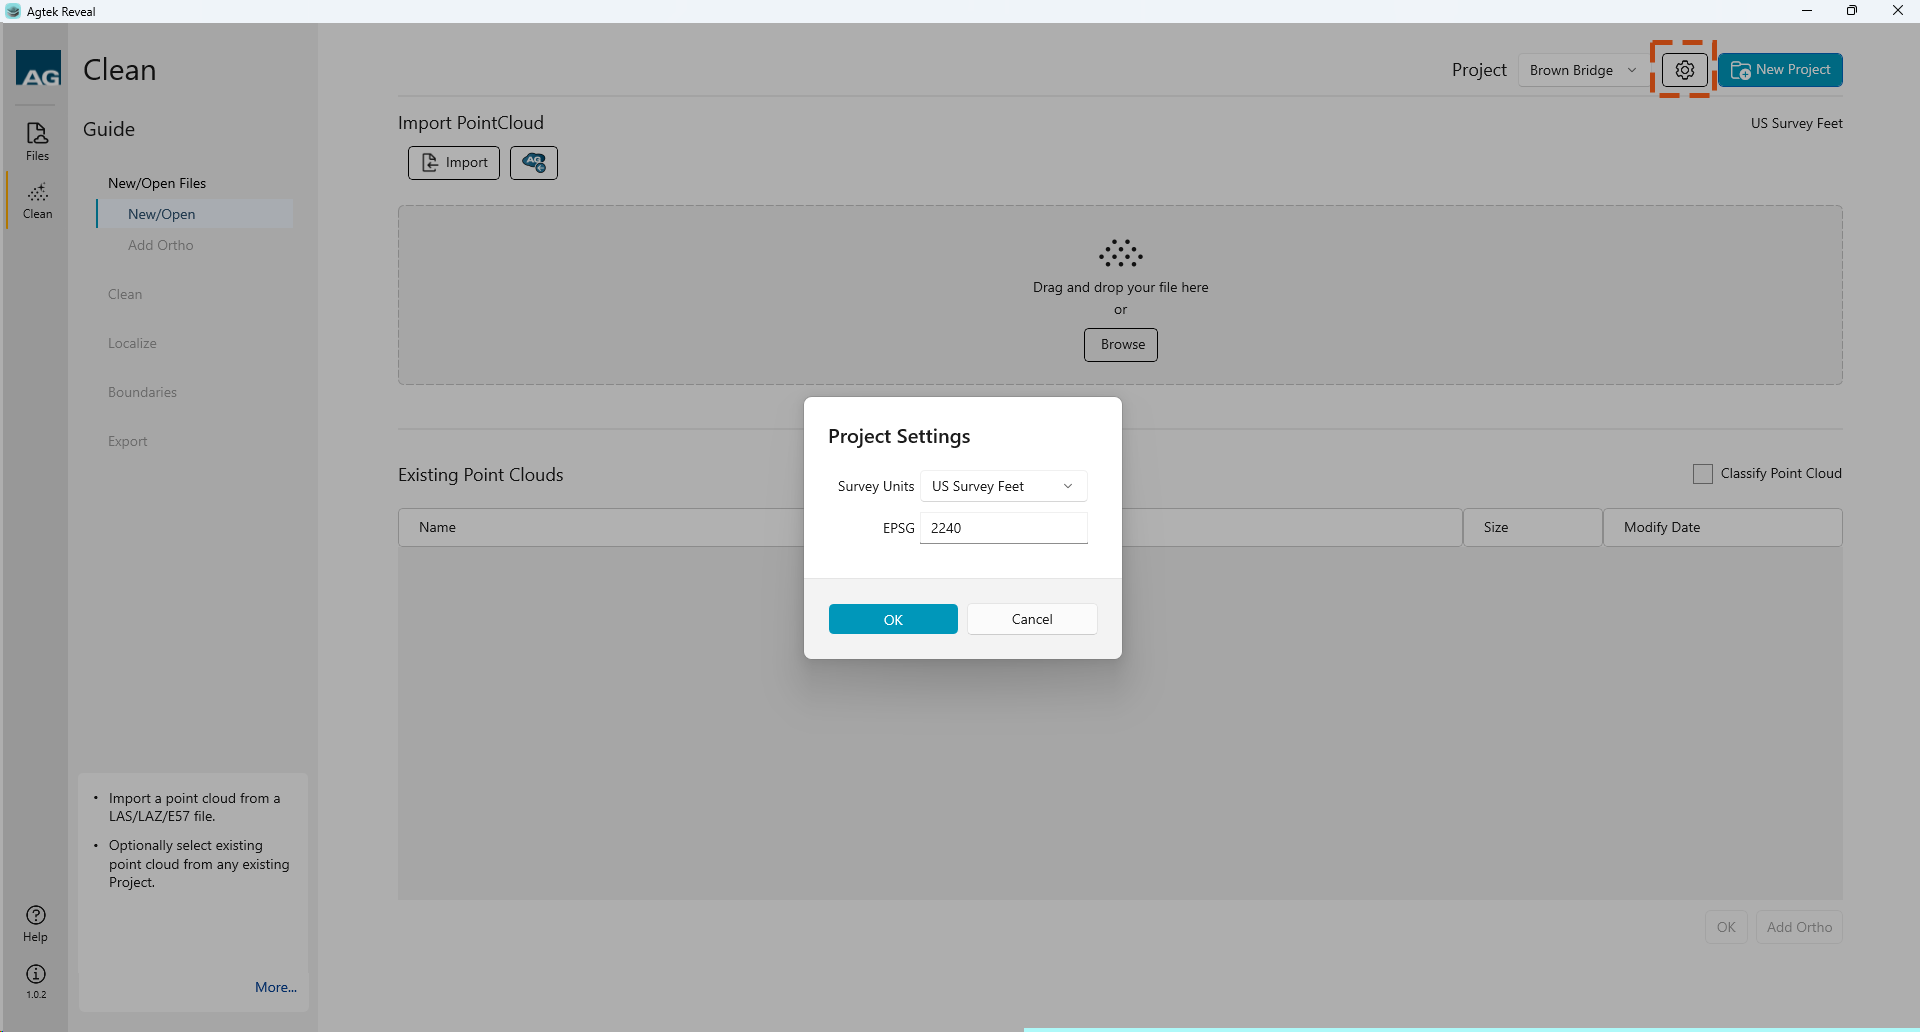Select New/Open in the guide
Viewport: 1920px width, 1032px height.
click(162, 215)
